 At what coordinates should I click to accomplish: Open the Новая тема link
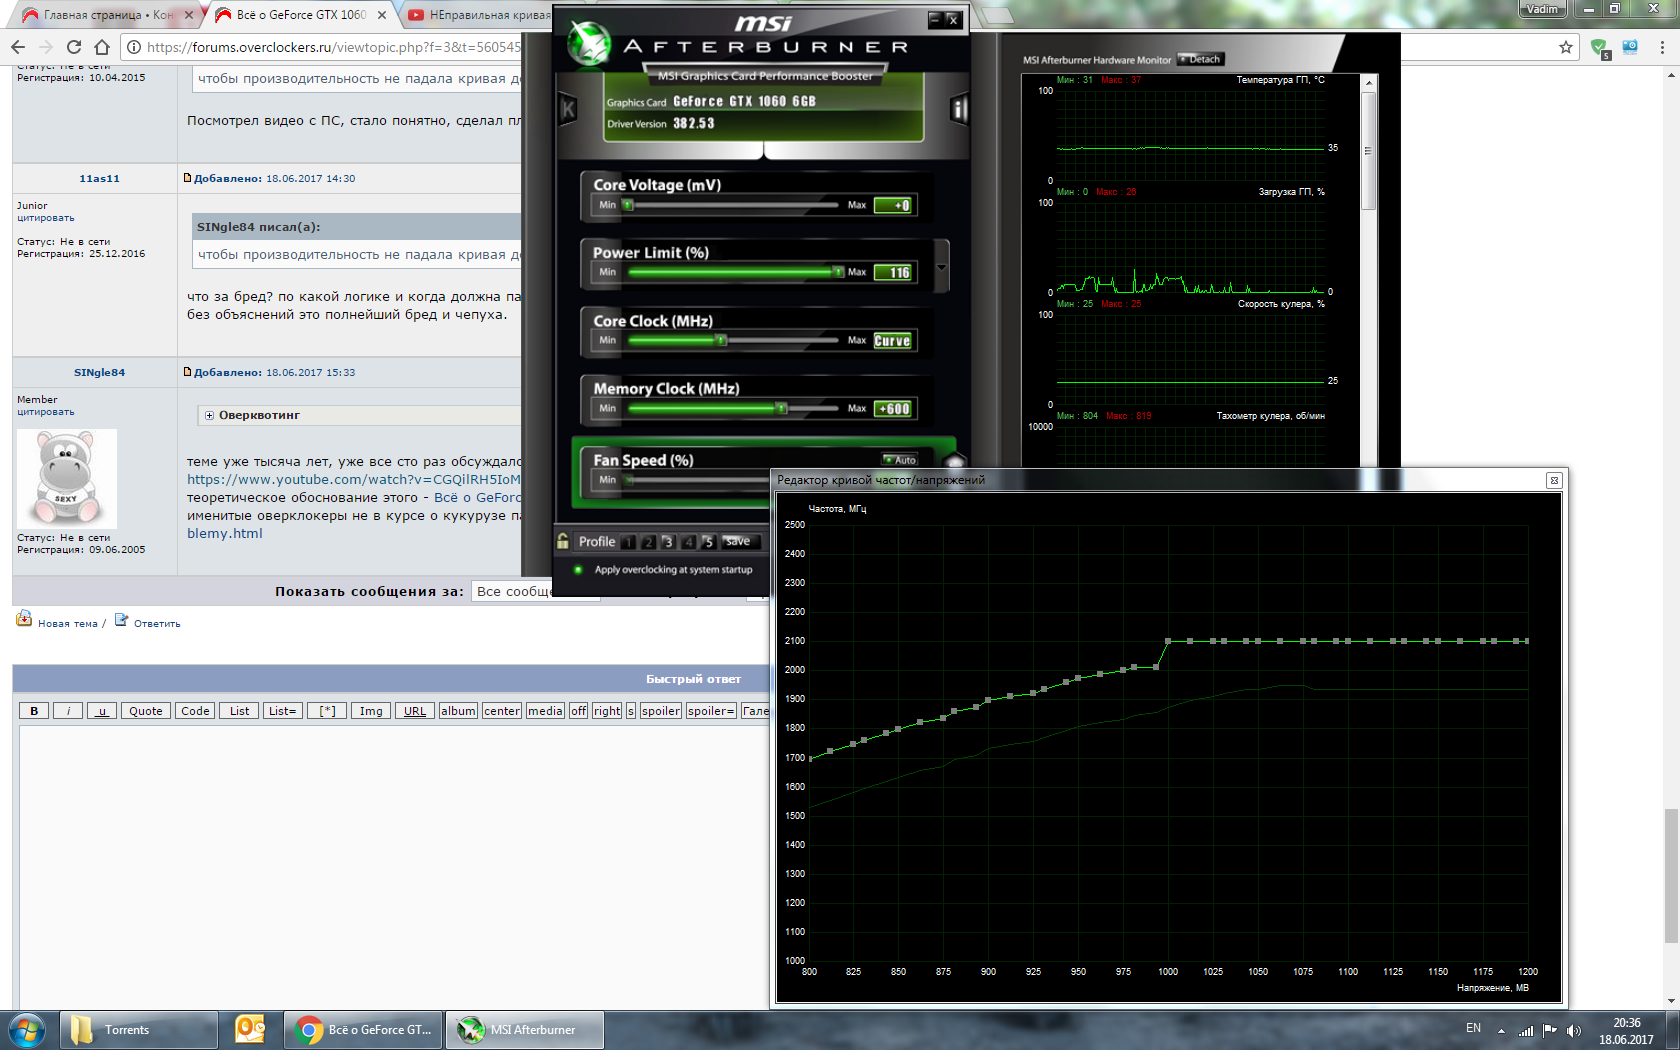(68, 624)
